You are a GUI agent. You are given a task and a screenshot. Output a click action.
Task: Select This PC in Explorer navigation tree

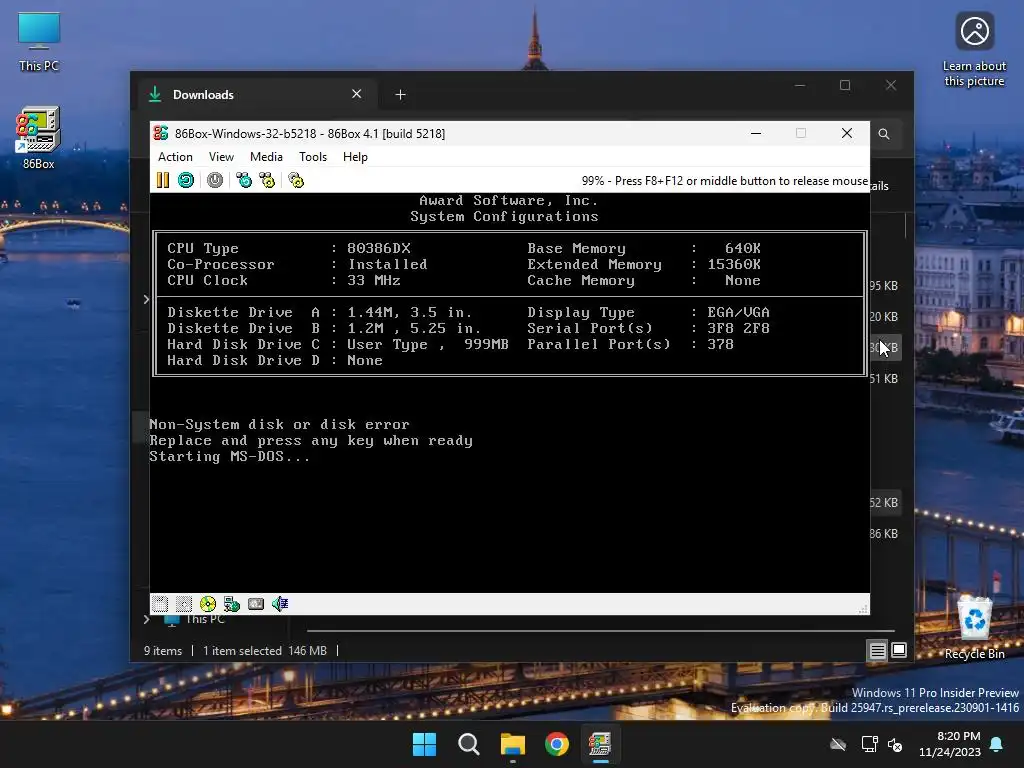click(x=205, y=619)
